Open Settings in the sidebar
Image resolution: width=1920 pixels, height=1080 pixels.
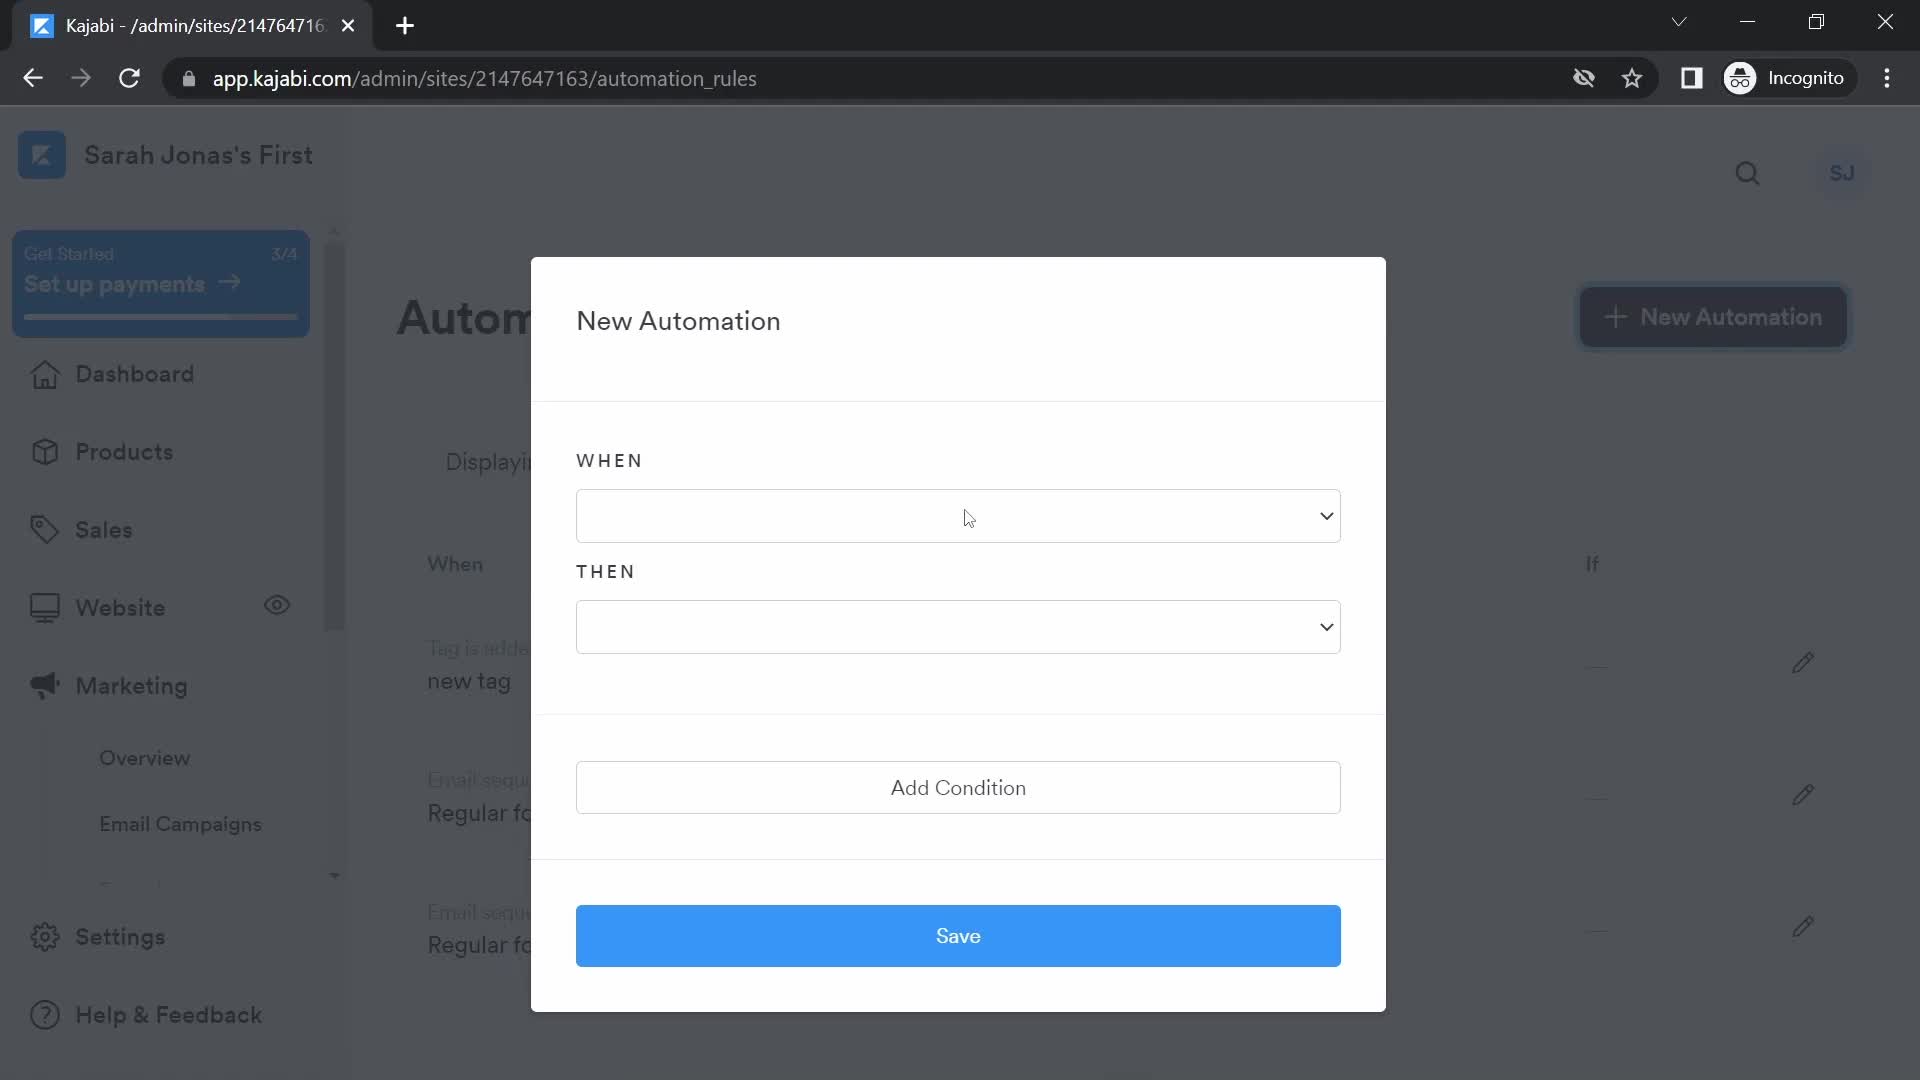[x=120, y=937]
